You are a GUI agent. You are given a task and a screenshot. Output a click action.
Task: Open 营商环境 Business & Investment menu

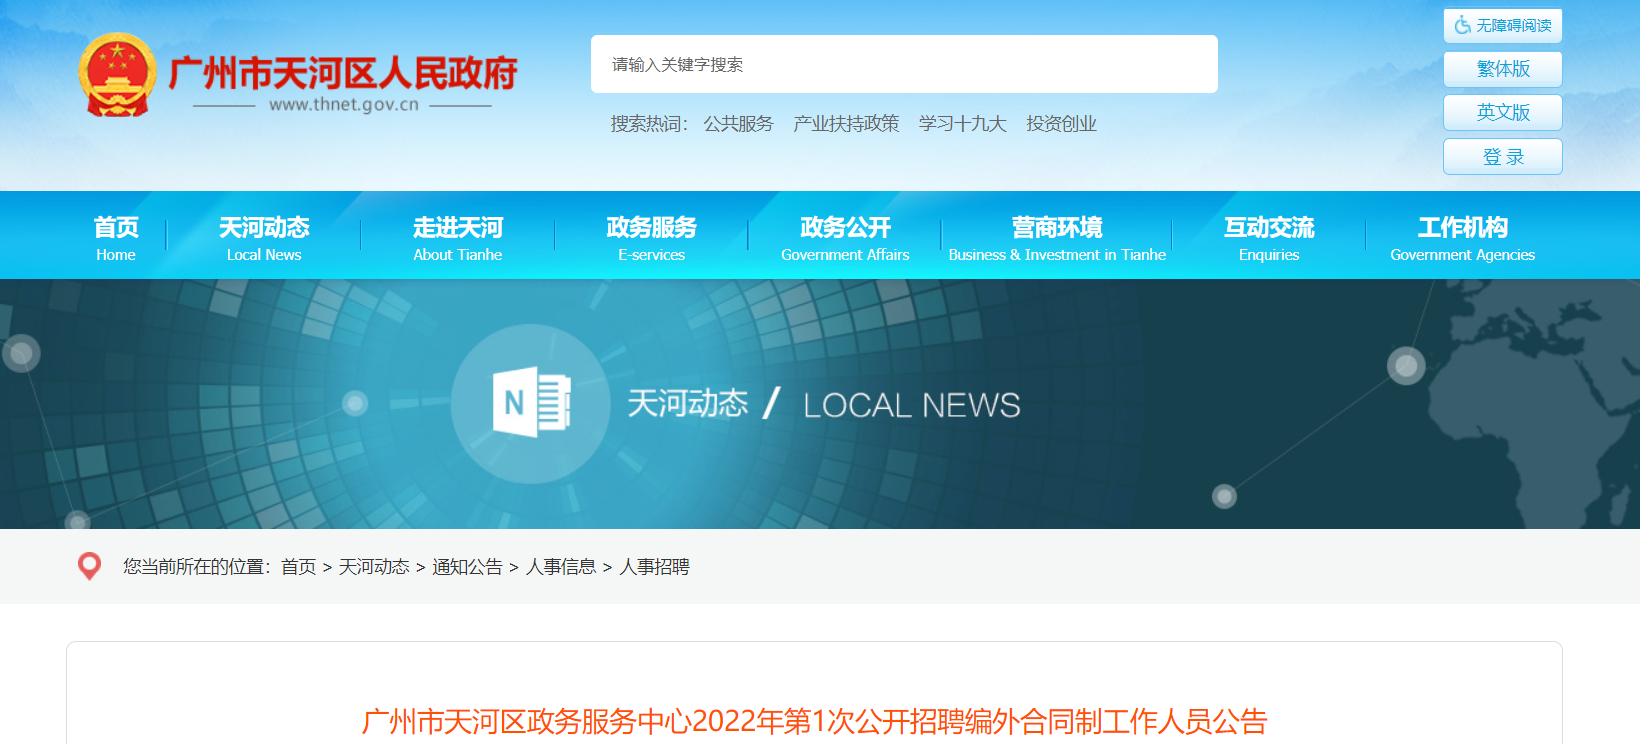1057,237
